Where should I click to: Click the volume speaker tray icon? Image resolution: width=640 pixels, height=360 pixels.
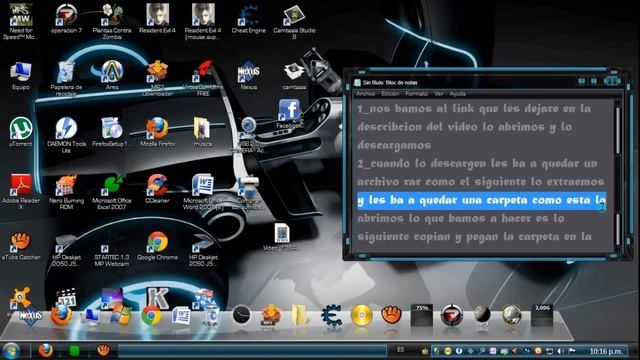[x=560, y=351]
